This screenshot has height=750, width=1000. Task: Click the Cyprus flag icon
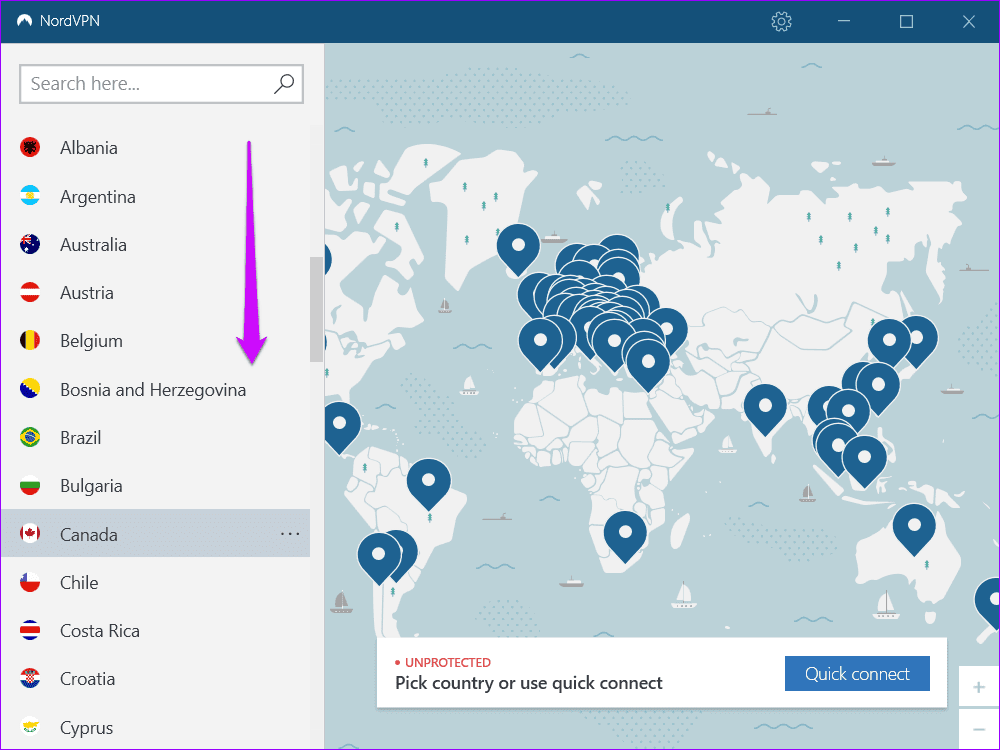30,727
